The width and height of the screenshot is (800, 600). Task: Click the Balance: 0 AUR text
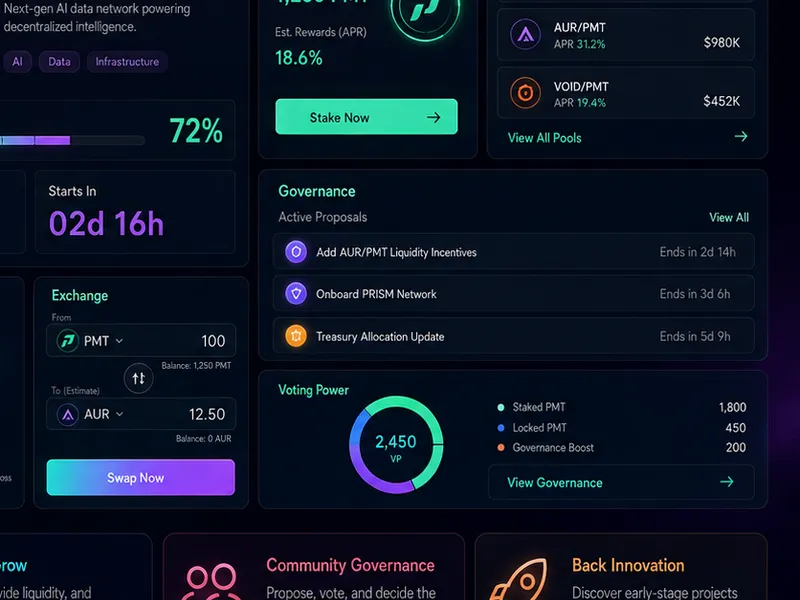pyautogui.click(x=204, y=438)
